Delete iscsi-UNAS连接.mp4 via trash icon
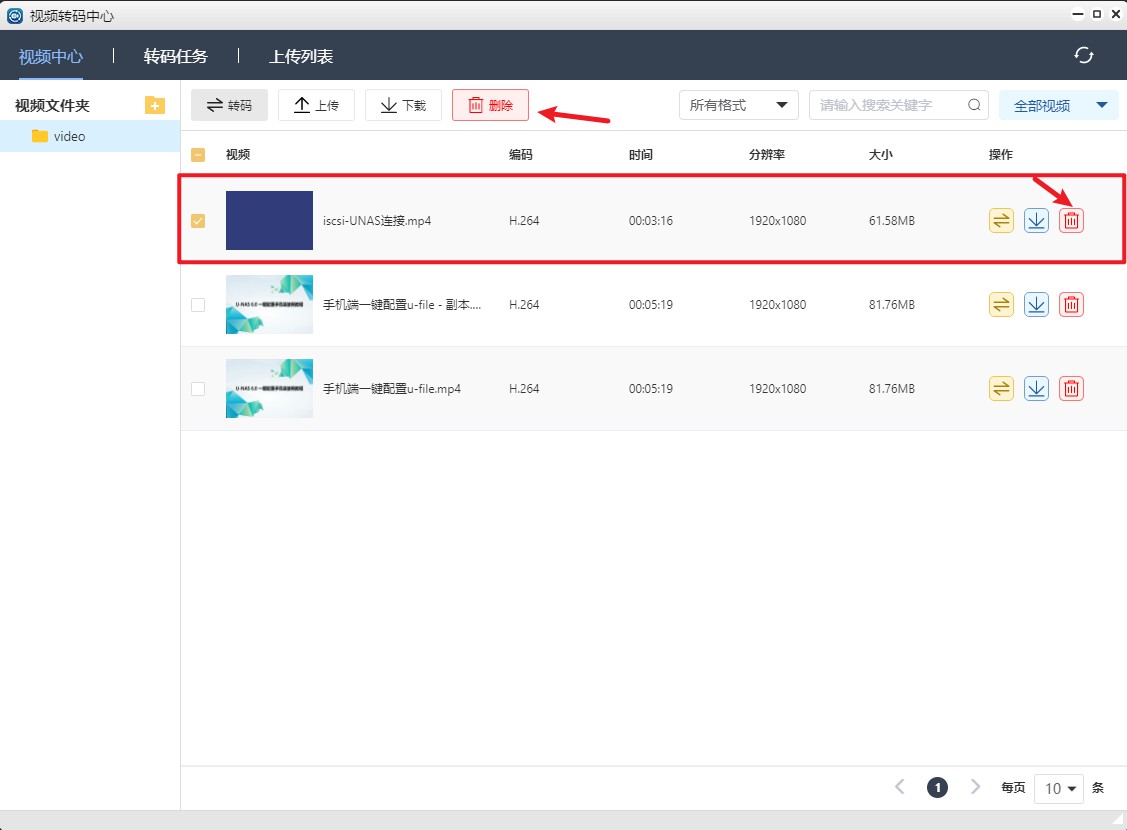 1071,221
